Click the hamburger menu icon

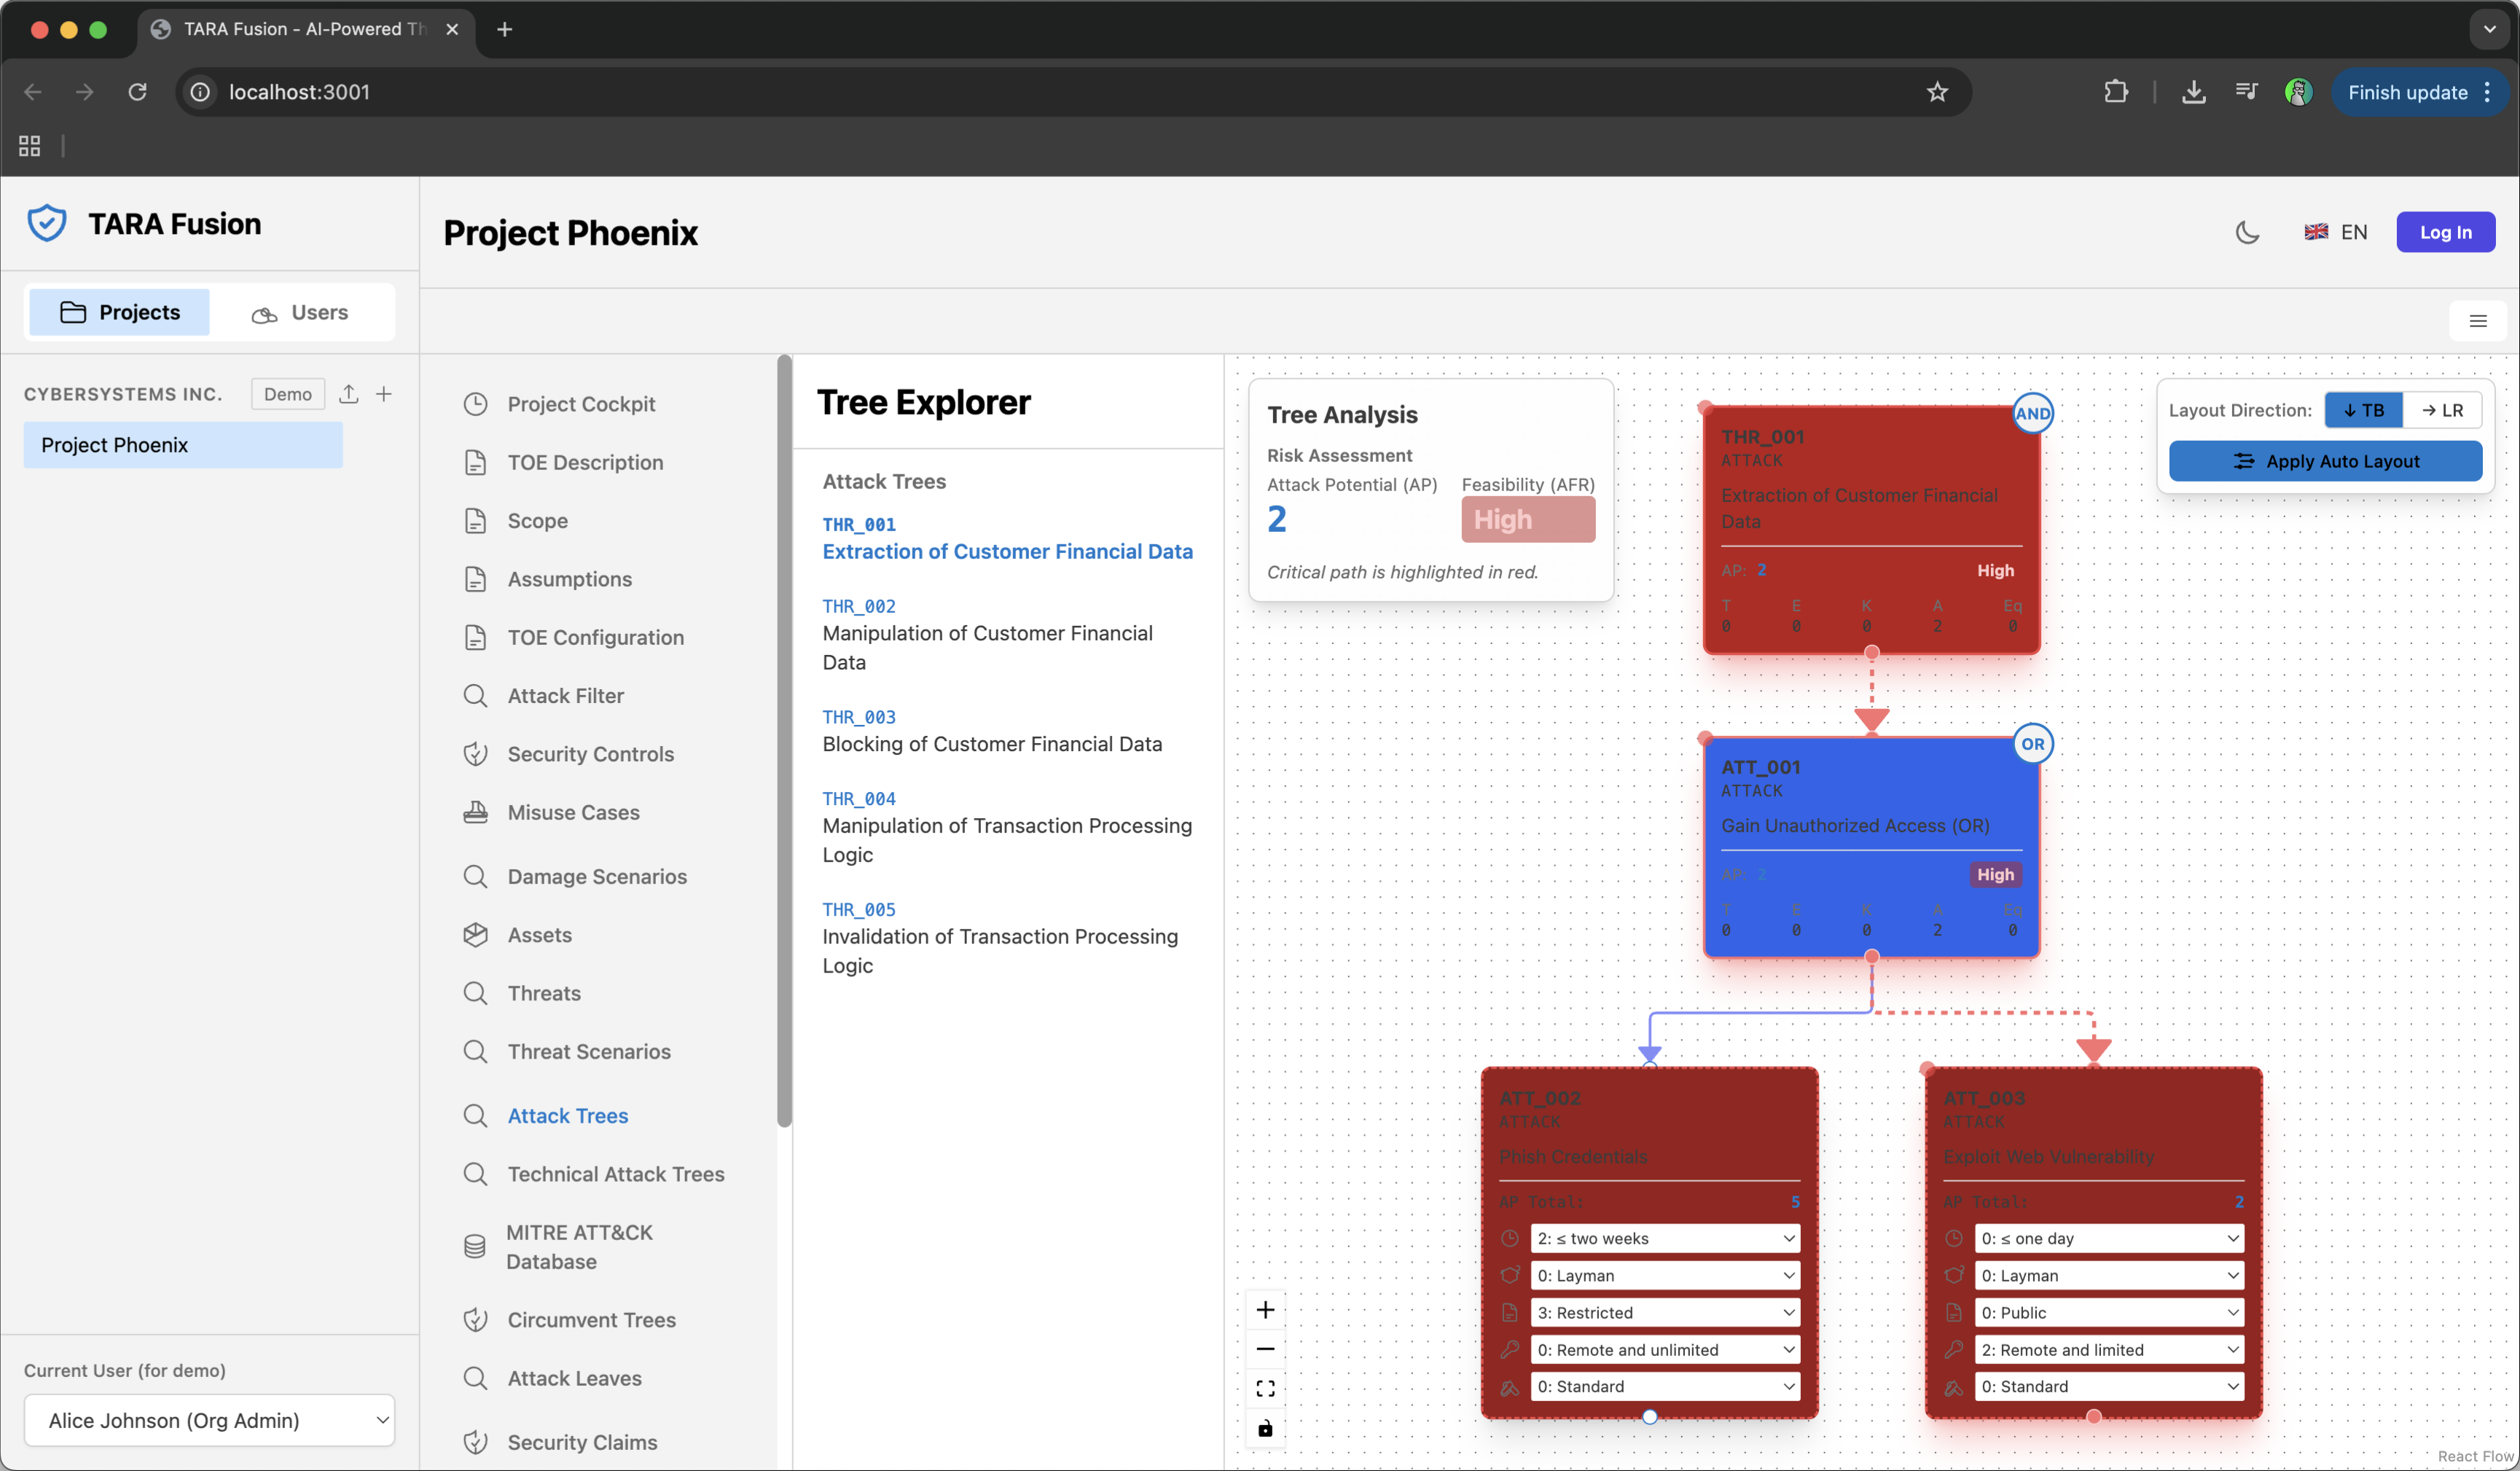[2477, 321]
